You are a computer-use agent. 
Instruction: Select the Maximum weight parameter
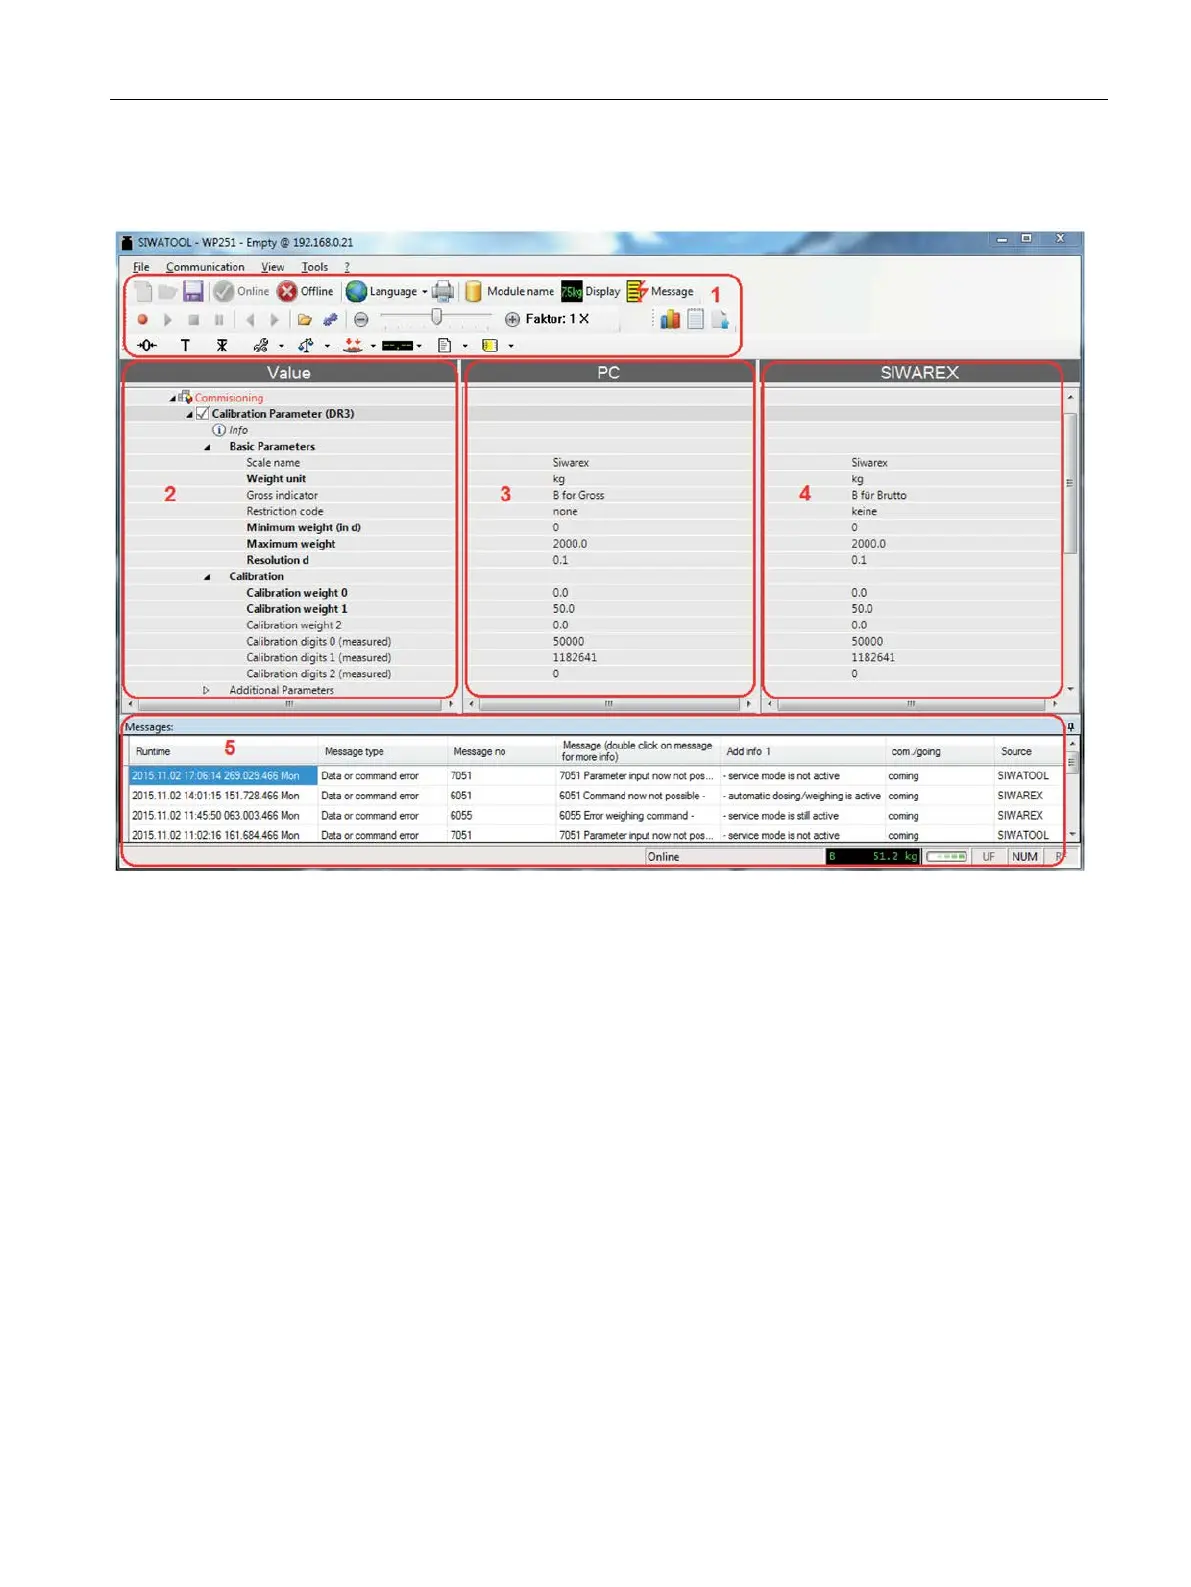click(x=291, y=544)
